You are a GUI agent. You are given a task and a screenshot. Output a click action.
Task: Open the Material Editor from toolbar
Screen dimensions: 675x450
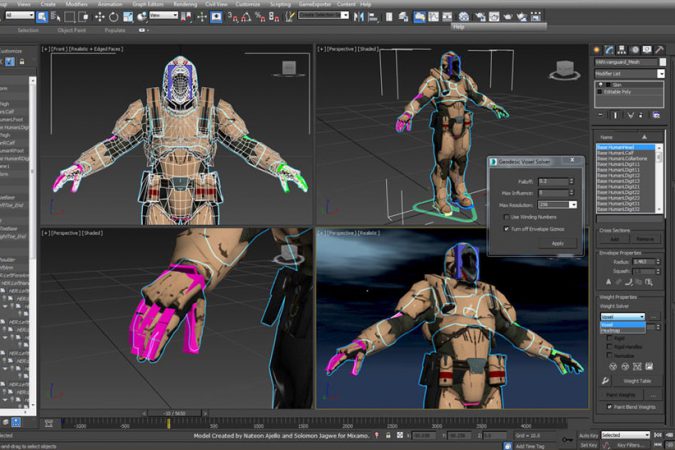(464, 17)
